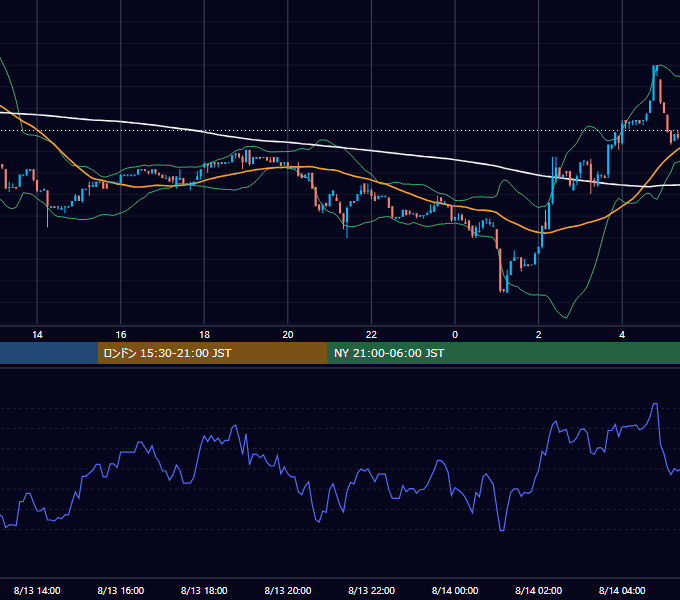Click the 8/13 18:00 time label
Viewport: 680px width, 600px height.
pos(204,590)
